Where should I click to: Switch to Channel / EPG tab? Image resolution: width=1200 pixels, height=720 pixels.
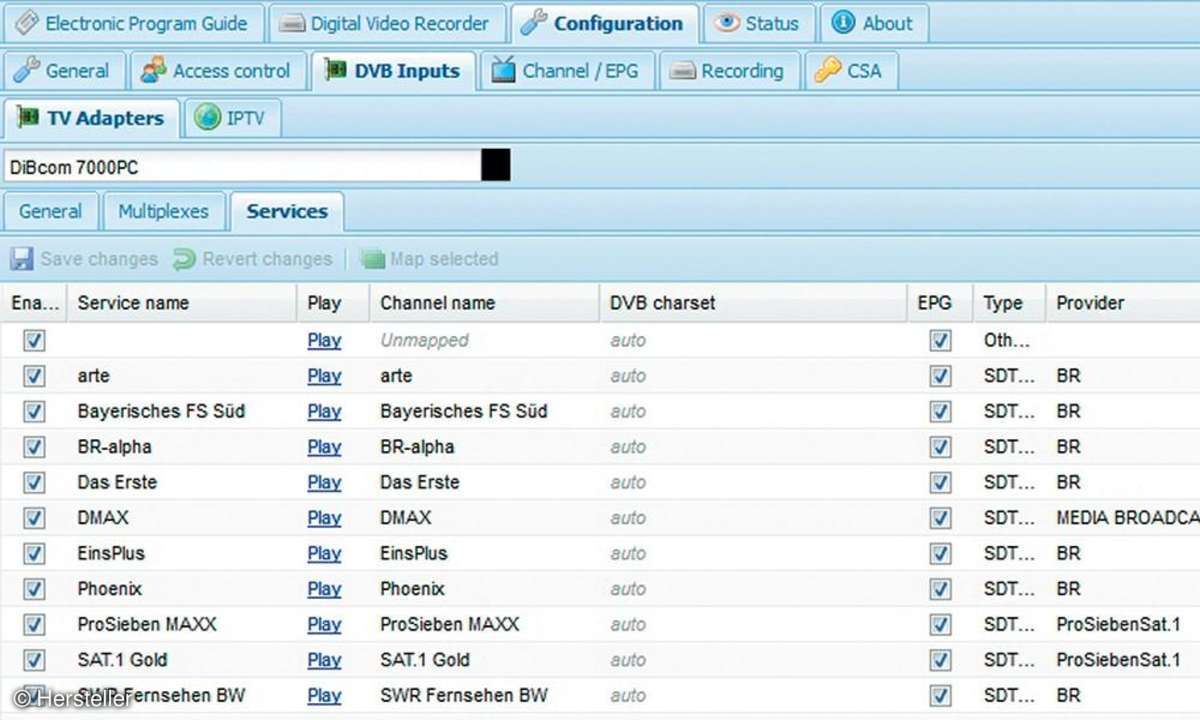point(567,71)
